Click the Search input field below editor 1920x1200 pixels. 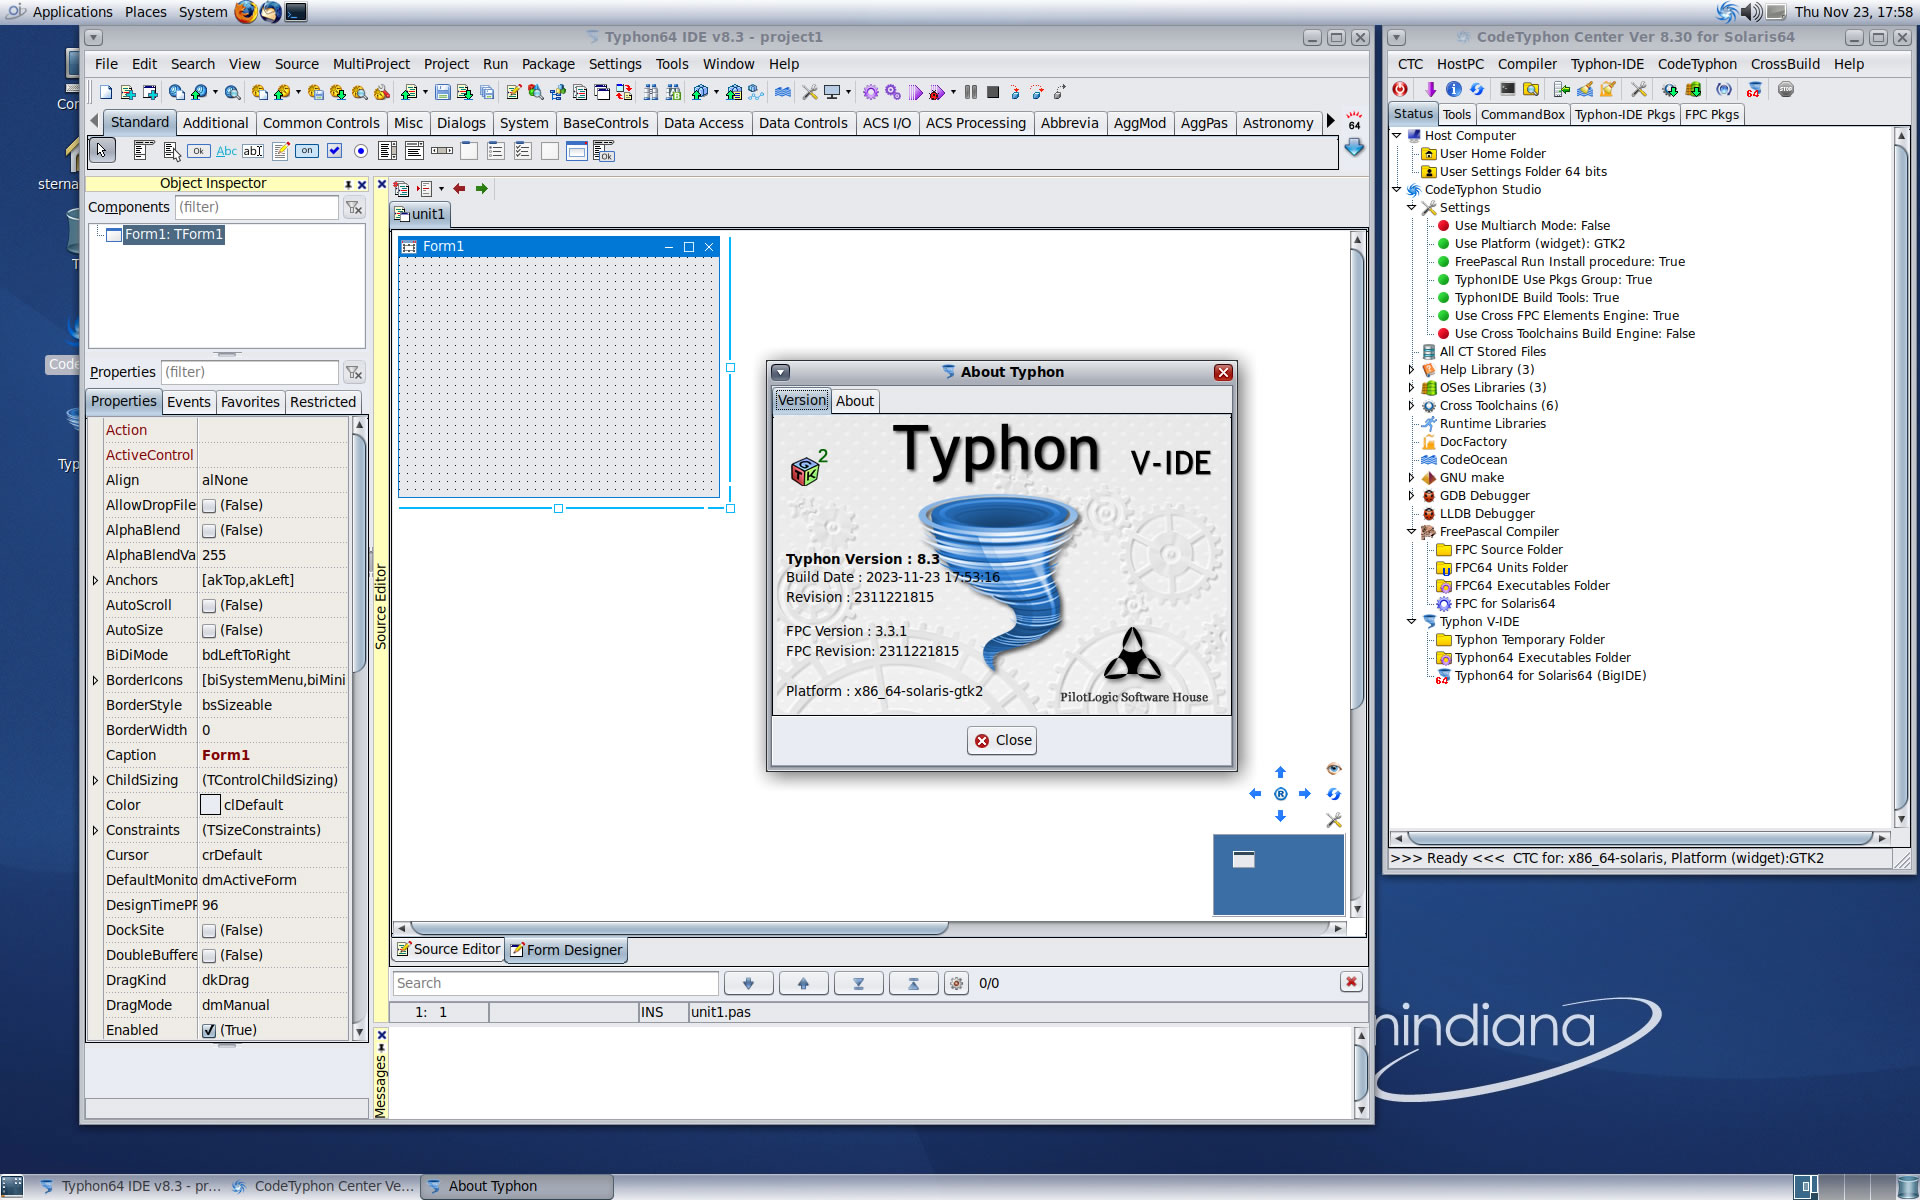click(555, 983)
